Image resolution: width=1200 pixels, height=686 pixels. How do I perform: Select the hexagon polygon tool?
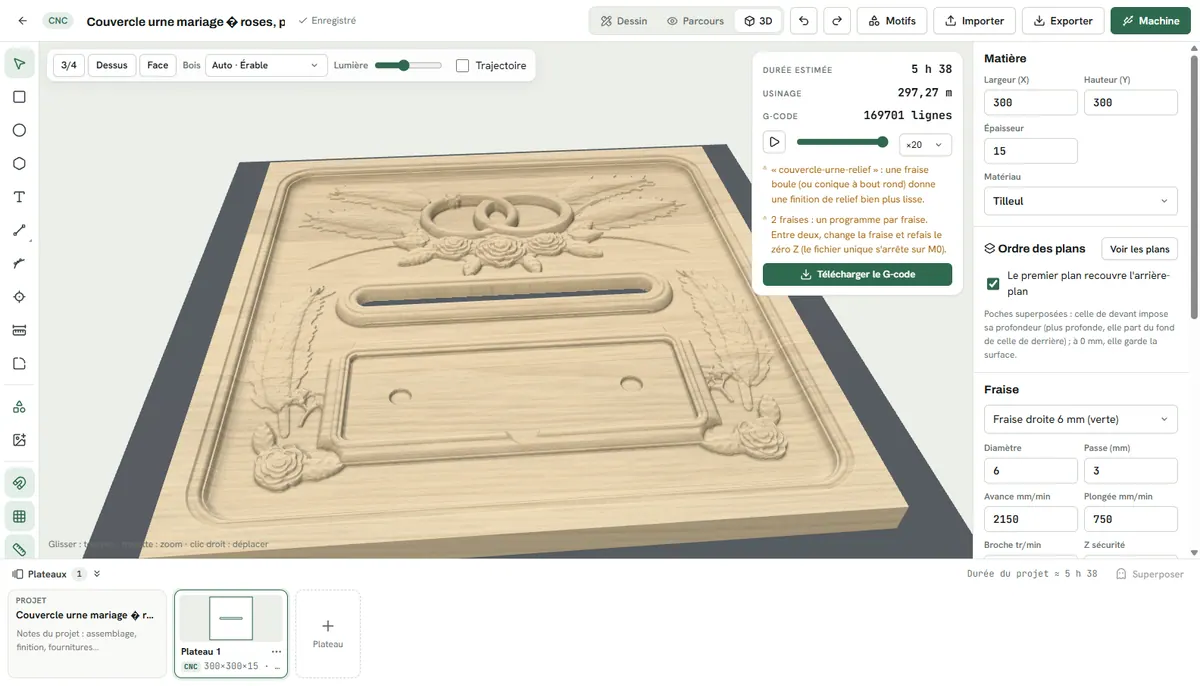[19, 164]
